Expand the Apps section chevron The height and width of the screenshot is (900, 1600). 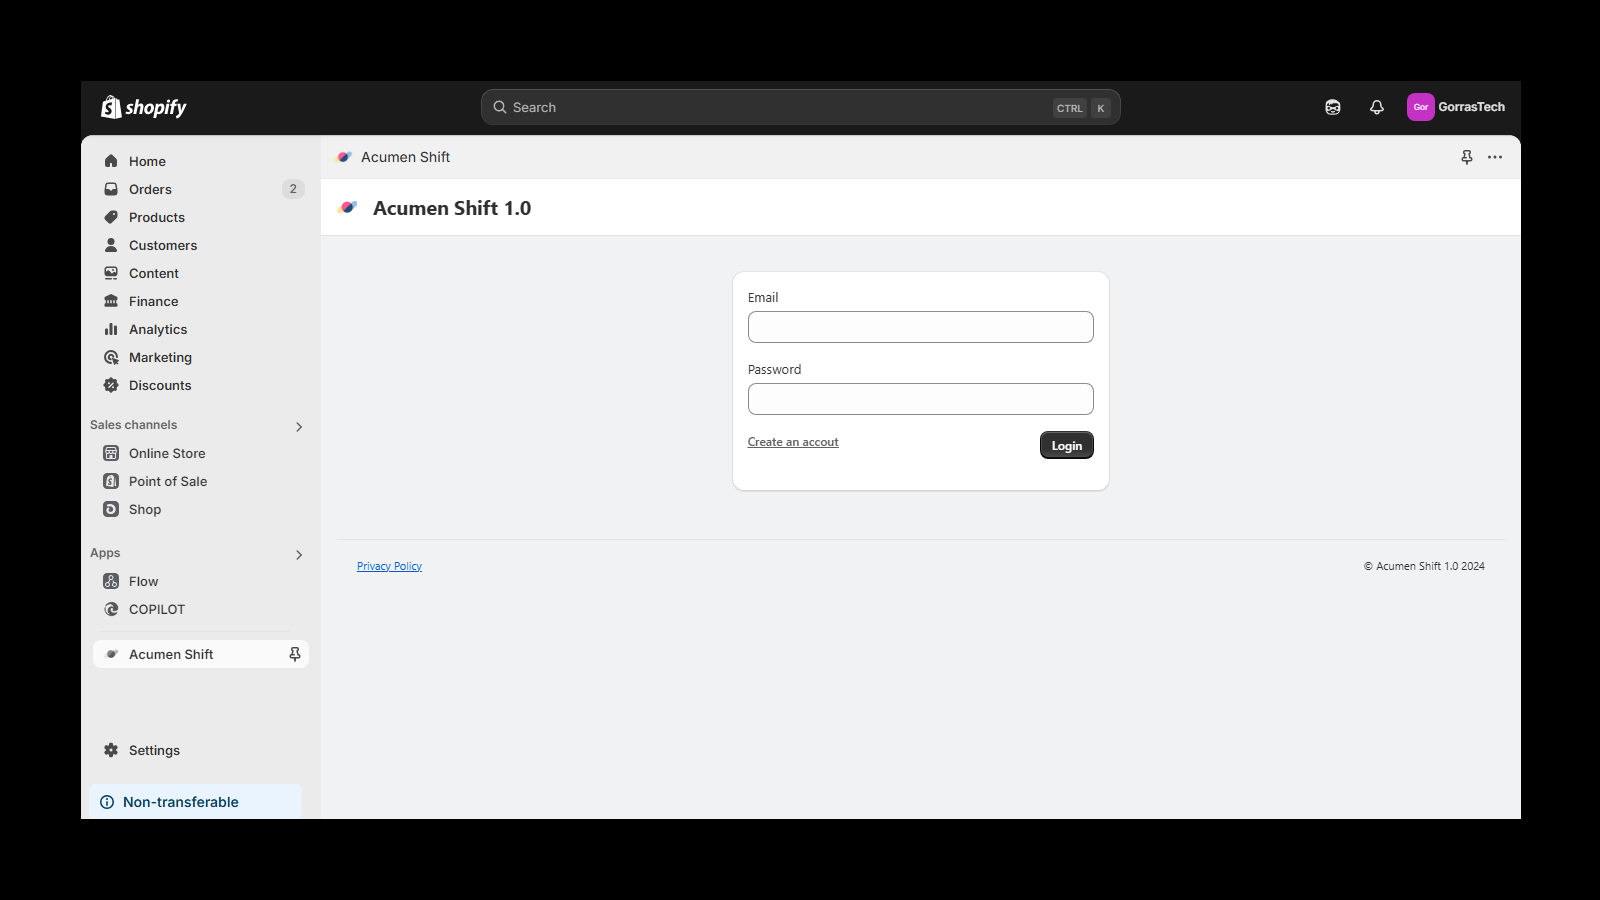pos(299,555)
